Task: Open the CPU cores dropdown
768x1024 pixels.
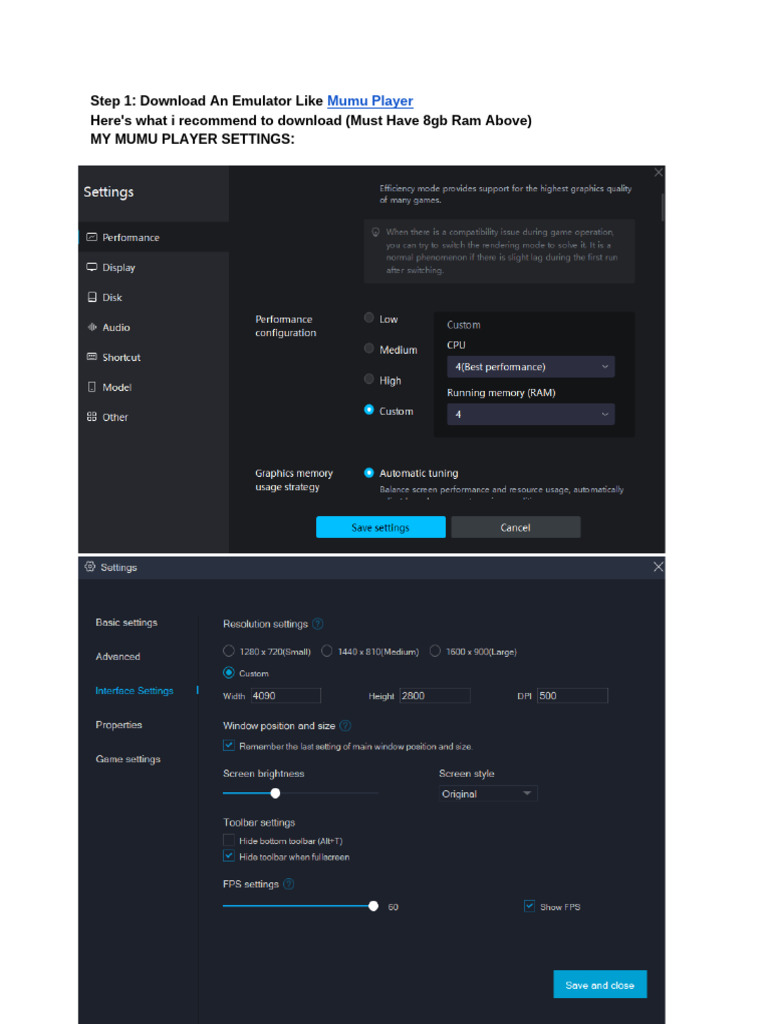Action: [x=531, y=367]
